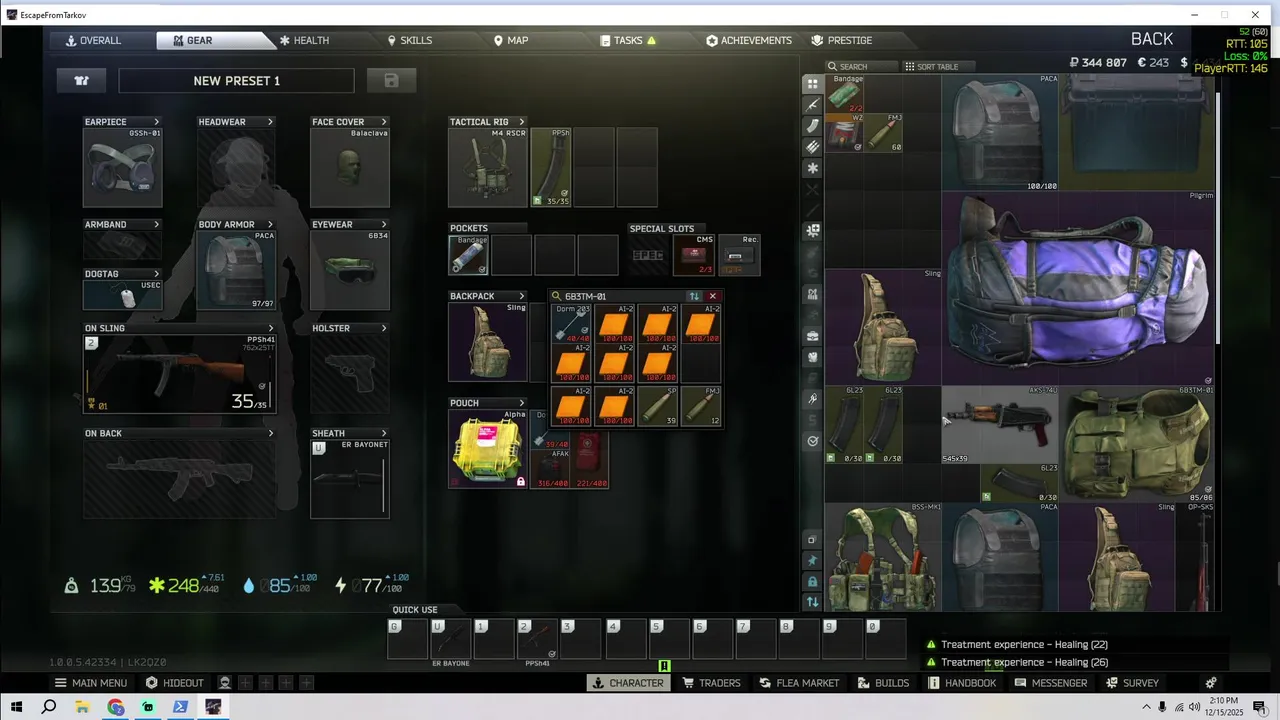
Task: Click the Dorm 203 key in 6B3TM-01 container
Action: [x=571, y=324]
